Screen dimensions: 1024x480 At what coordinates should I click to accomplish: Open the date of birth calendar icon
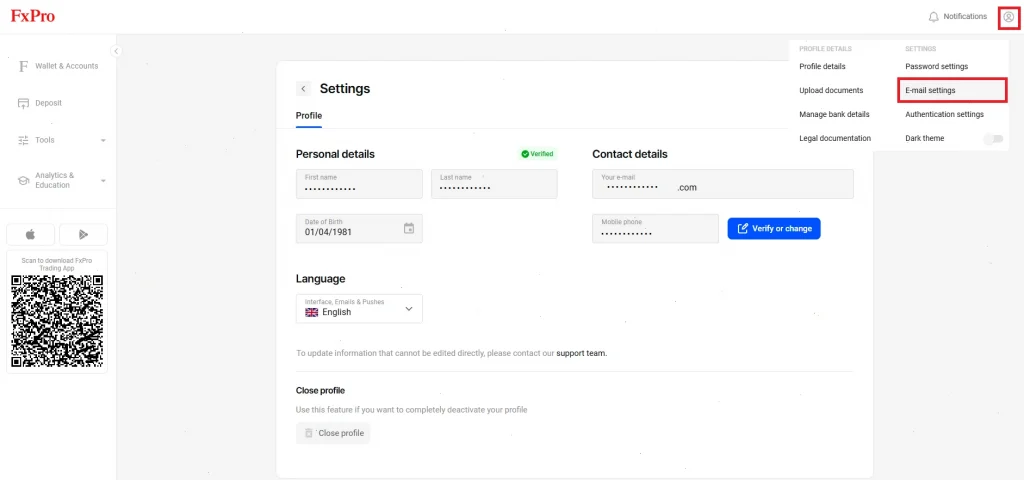408,228
